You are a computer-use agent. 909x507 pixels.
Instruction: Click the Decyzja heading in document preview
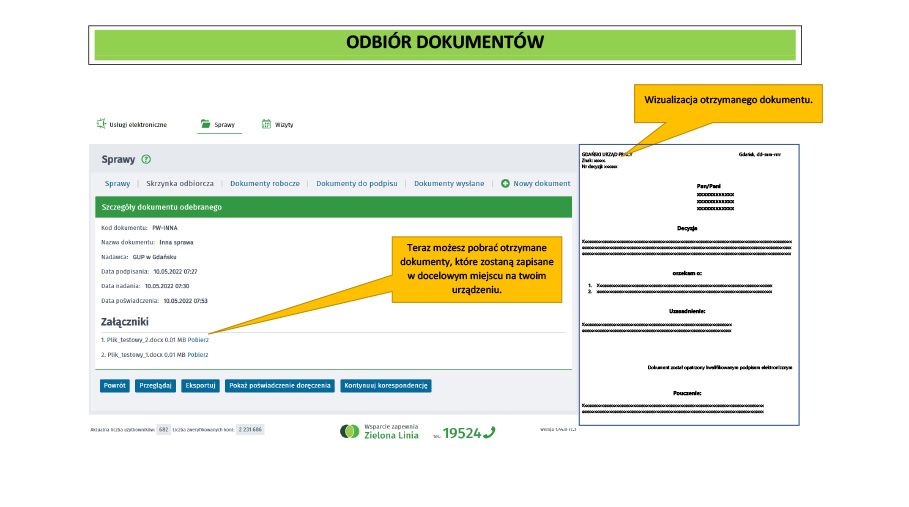click(687, 228)
